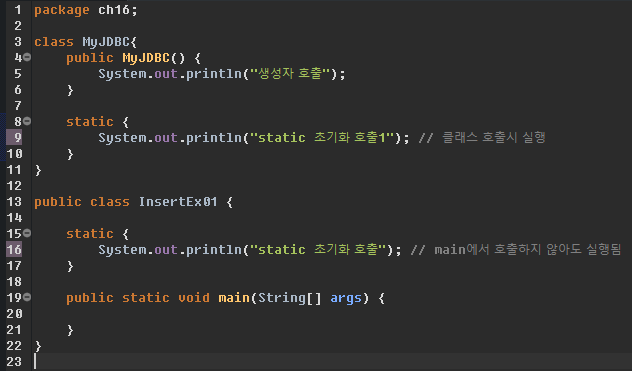Click the 'main' method name on line 19
The width and height of the screenshot is (632, 371).
(x=234, y=298)
